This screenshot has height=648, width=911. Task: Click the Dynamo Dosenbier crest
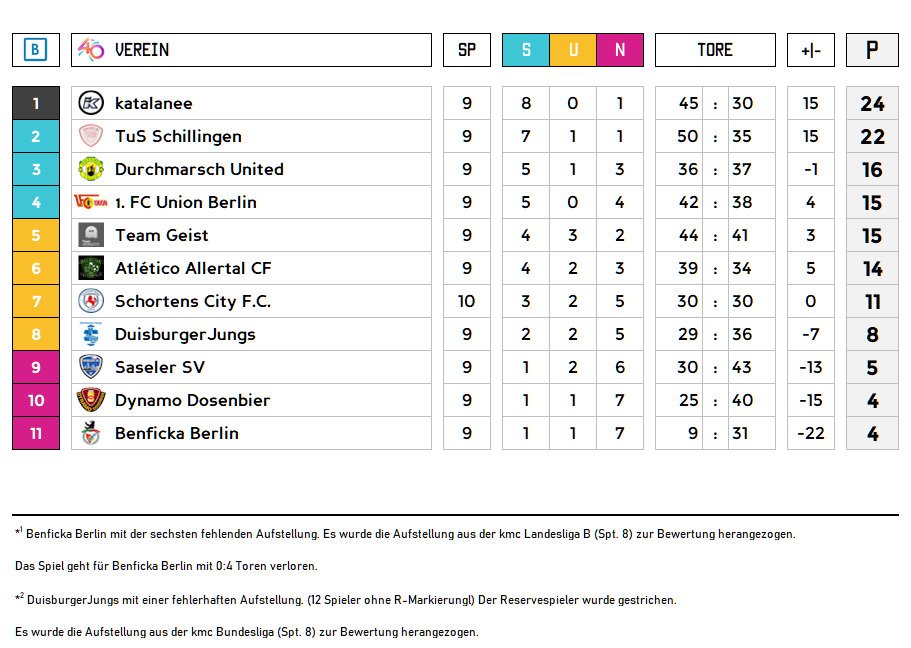[x=91, y=400]
